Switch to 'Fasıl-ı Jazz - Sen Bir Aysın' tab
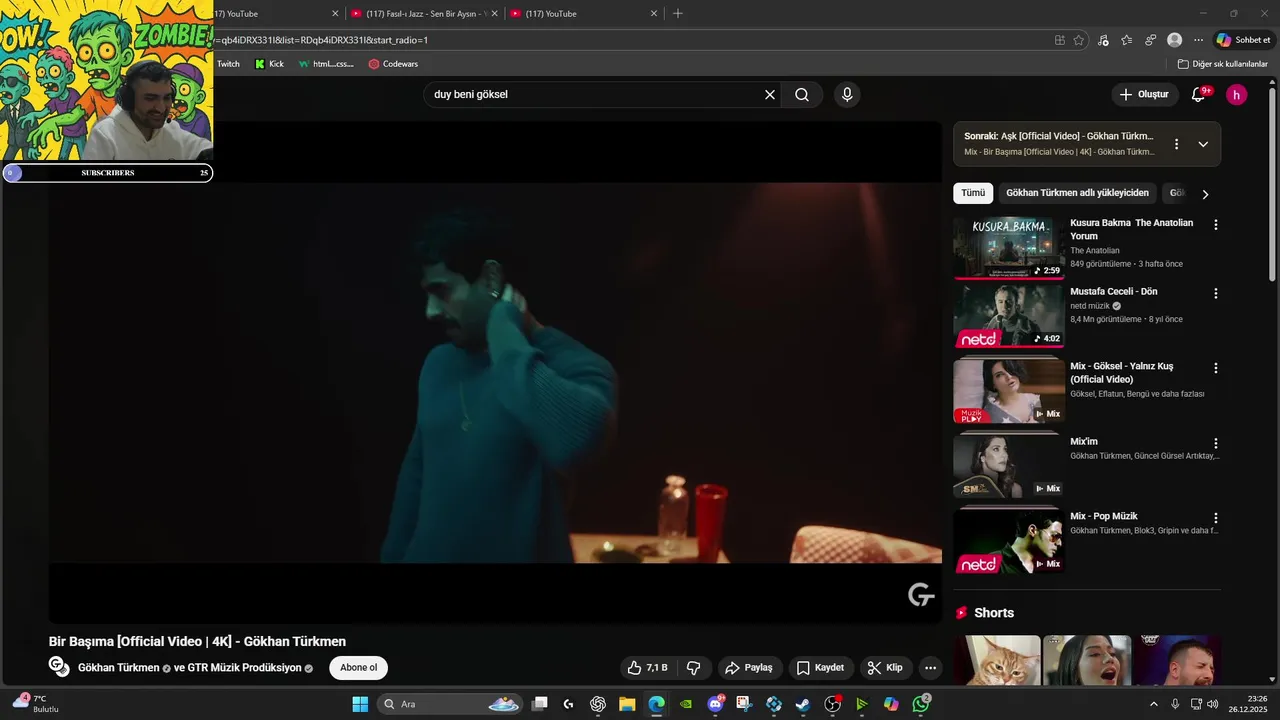This screenshot has height=720, width=1280. tap(424, 14)
